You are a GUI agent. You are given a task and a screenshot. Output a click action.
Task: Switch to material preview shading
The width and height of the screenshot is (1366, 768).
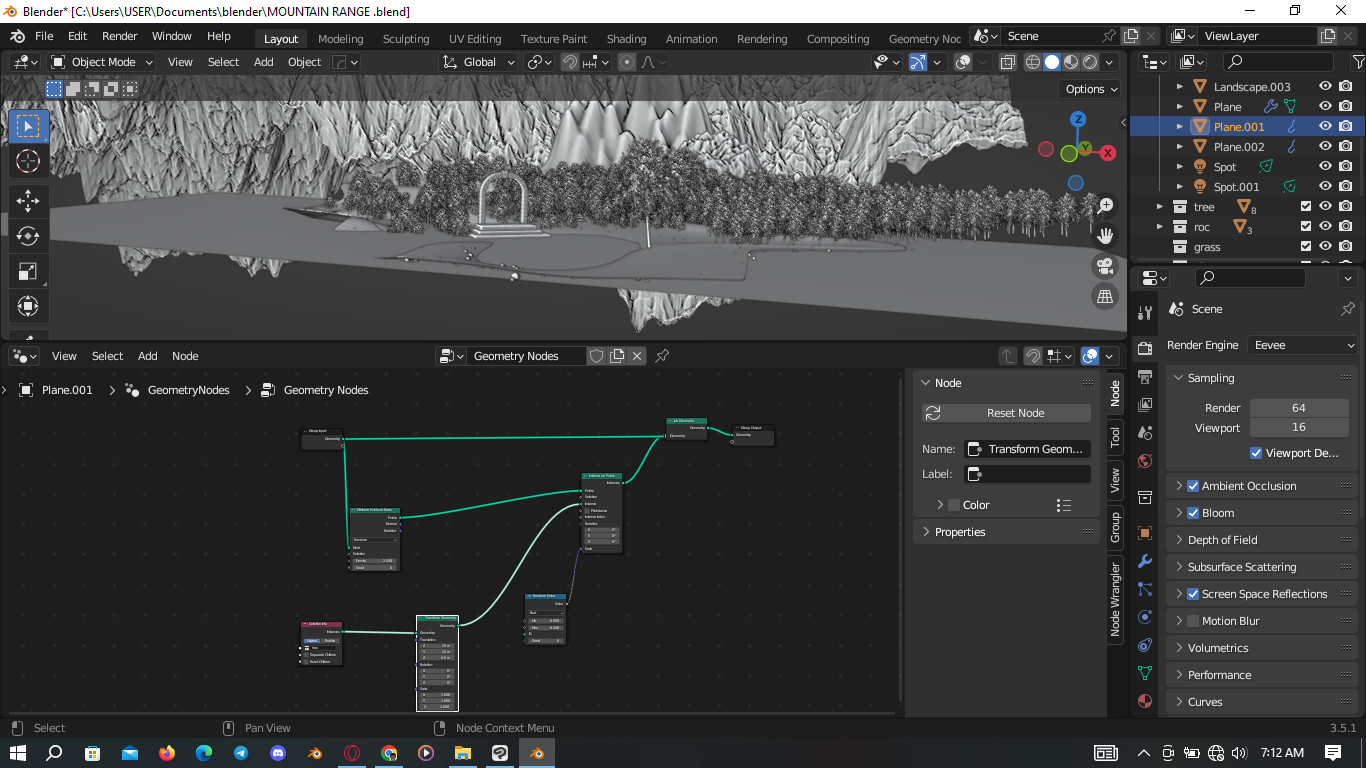[1071, 62]
